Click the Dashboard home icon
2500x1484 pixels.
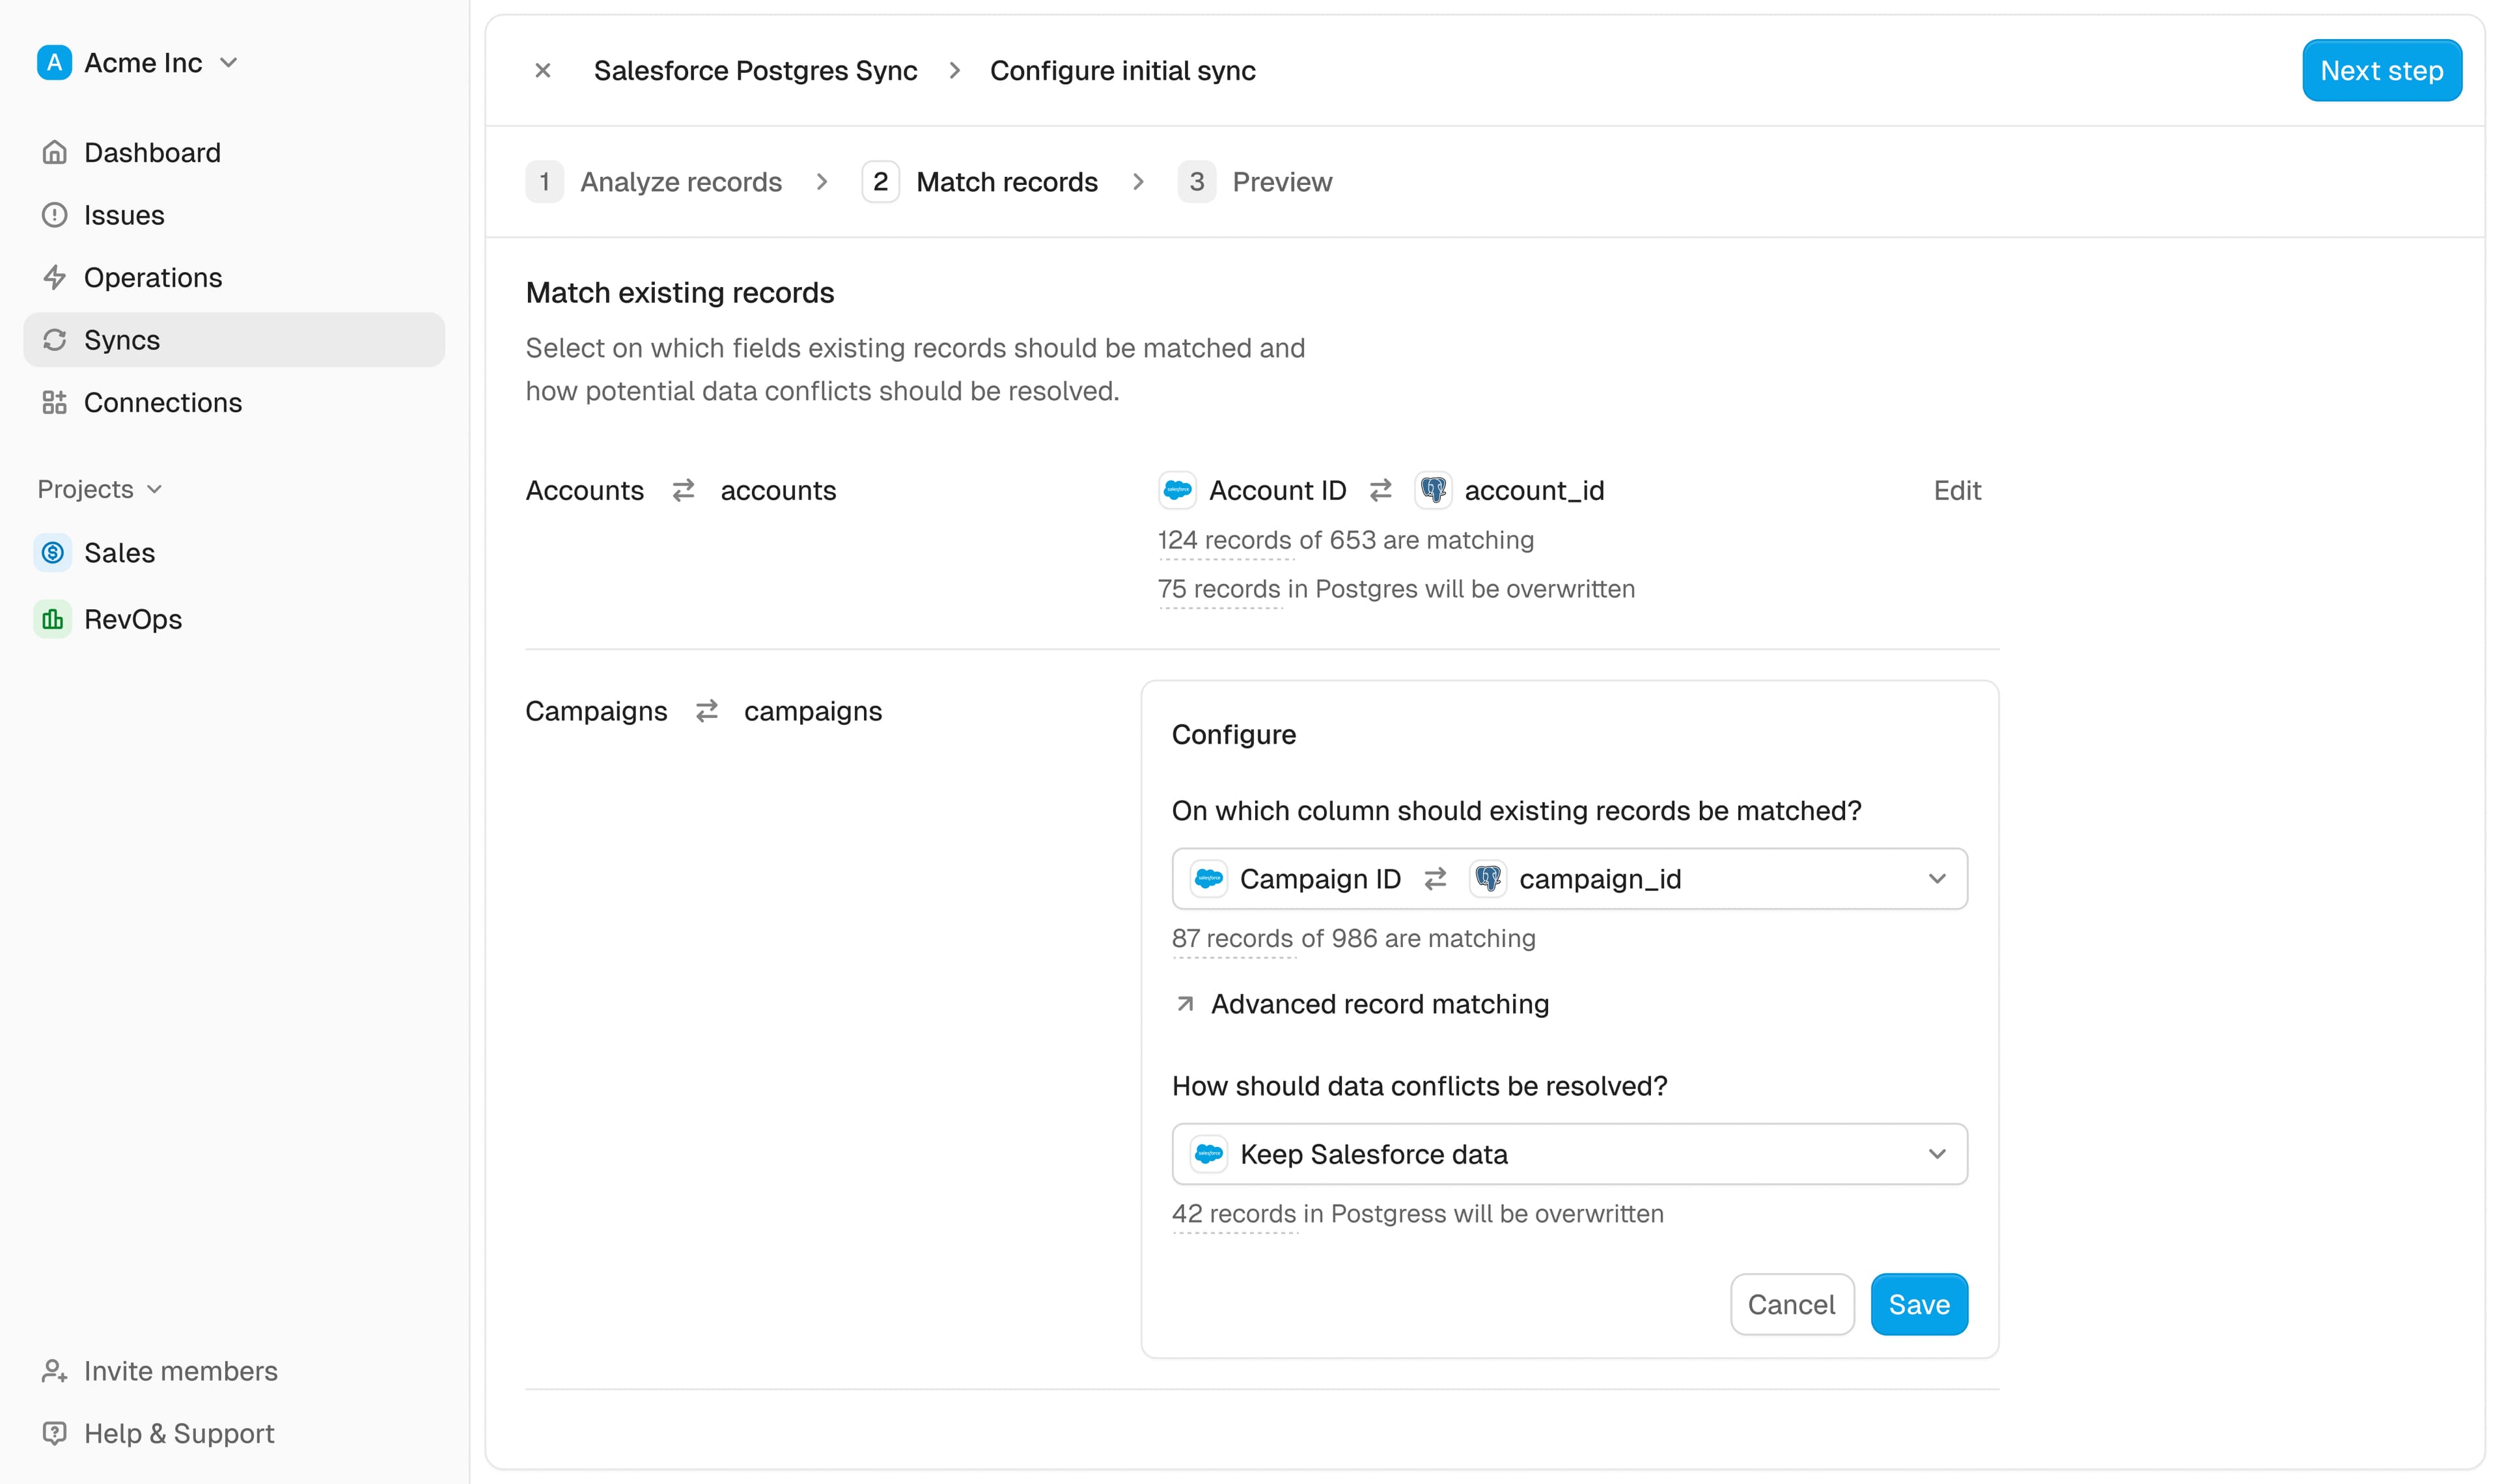coord(54,152)
